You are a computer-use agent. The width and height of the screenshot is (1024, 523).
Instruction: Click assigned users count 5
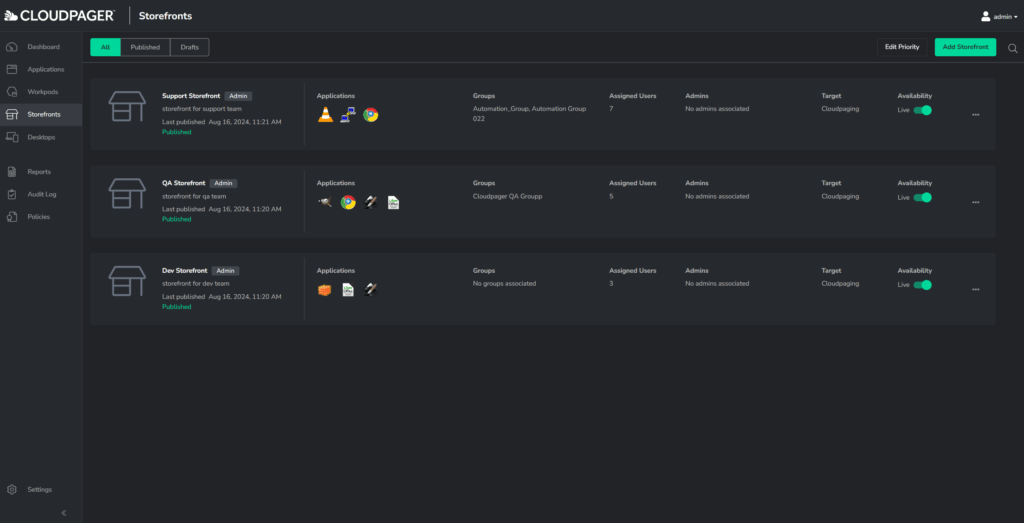pyautogui.click(x=611, y=197)
